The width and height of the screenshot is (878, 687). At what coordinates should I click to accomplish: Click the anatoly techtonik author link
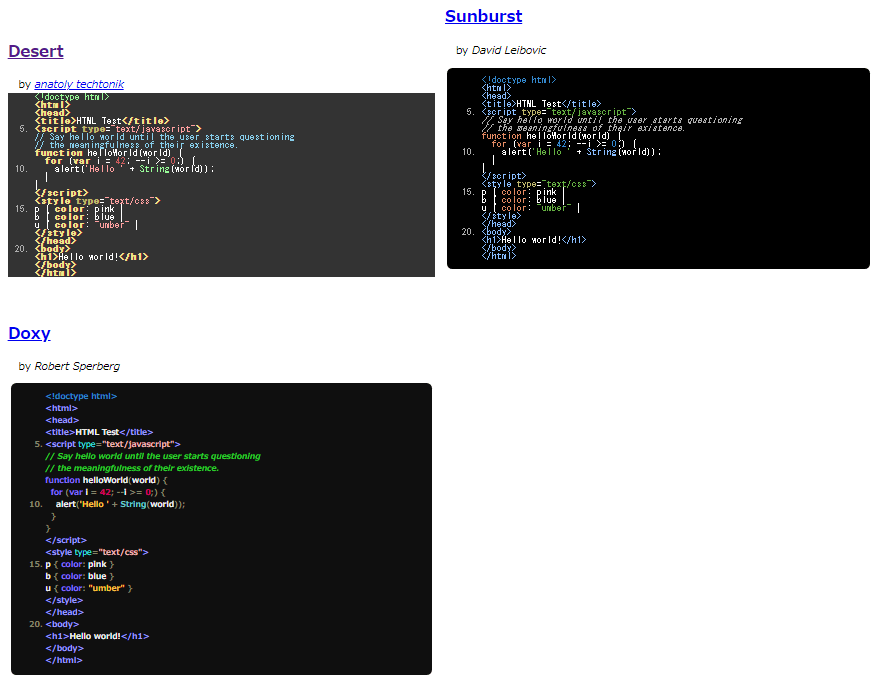click(x=79, y=84)
